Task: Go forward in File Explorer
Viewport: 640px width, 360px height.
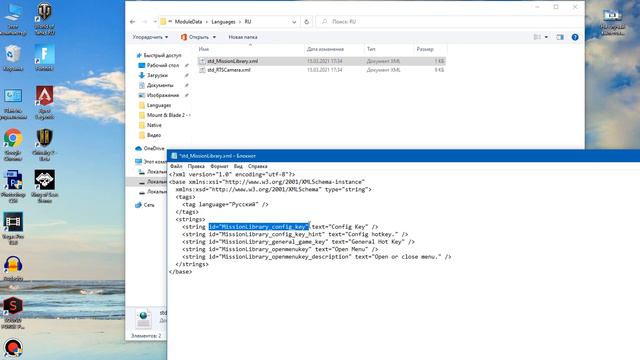Action: (144, 22)
